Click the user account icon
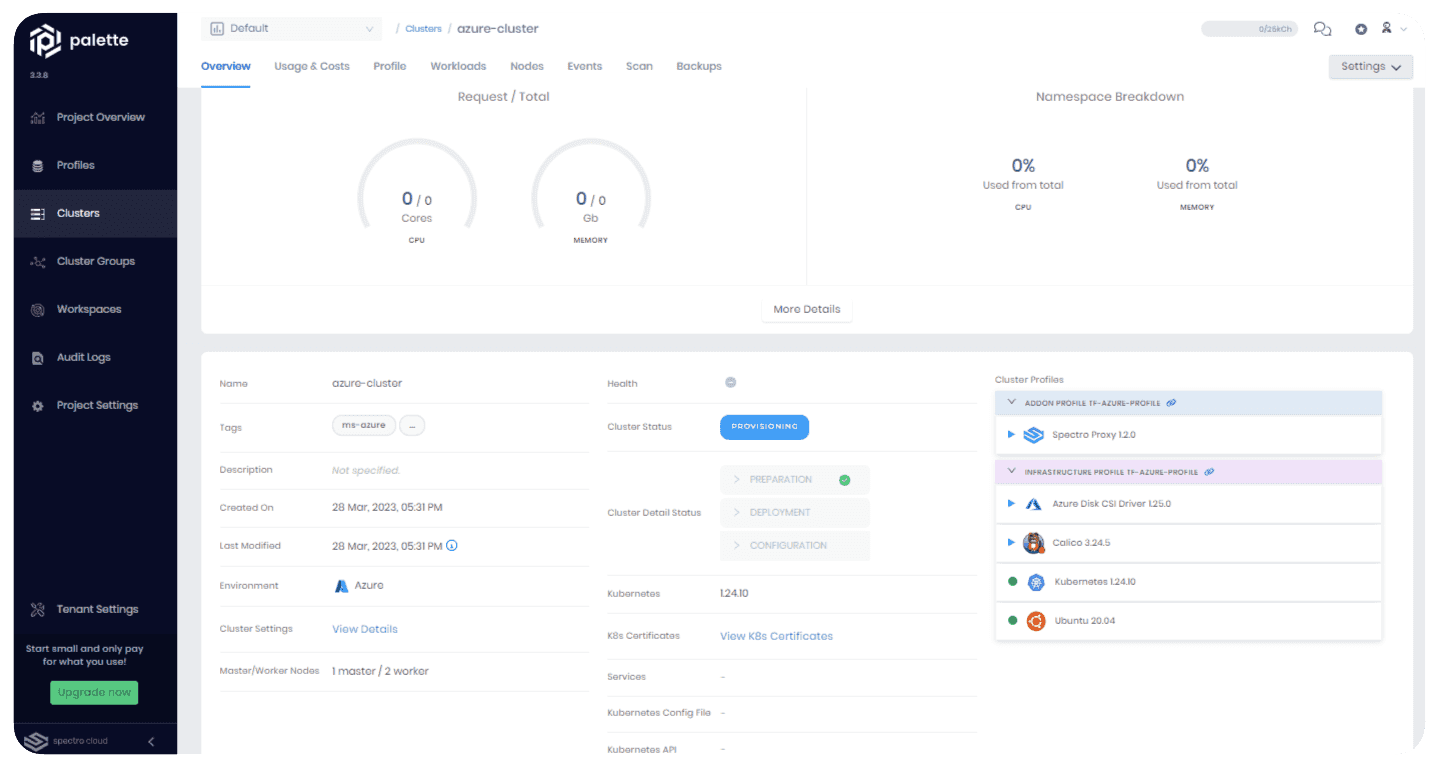Viewport: 1438px width, 768px height. (1387, 28)
